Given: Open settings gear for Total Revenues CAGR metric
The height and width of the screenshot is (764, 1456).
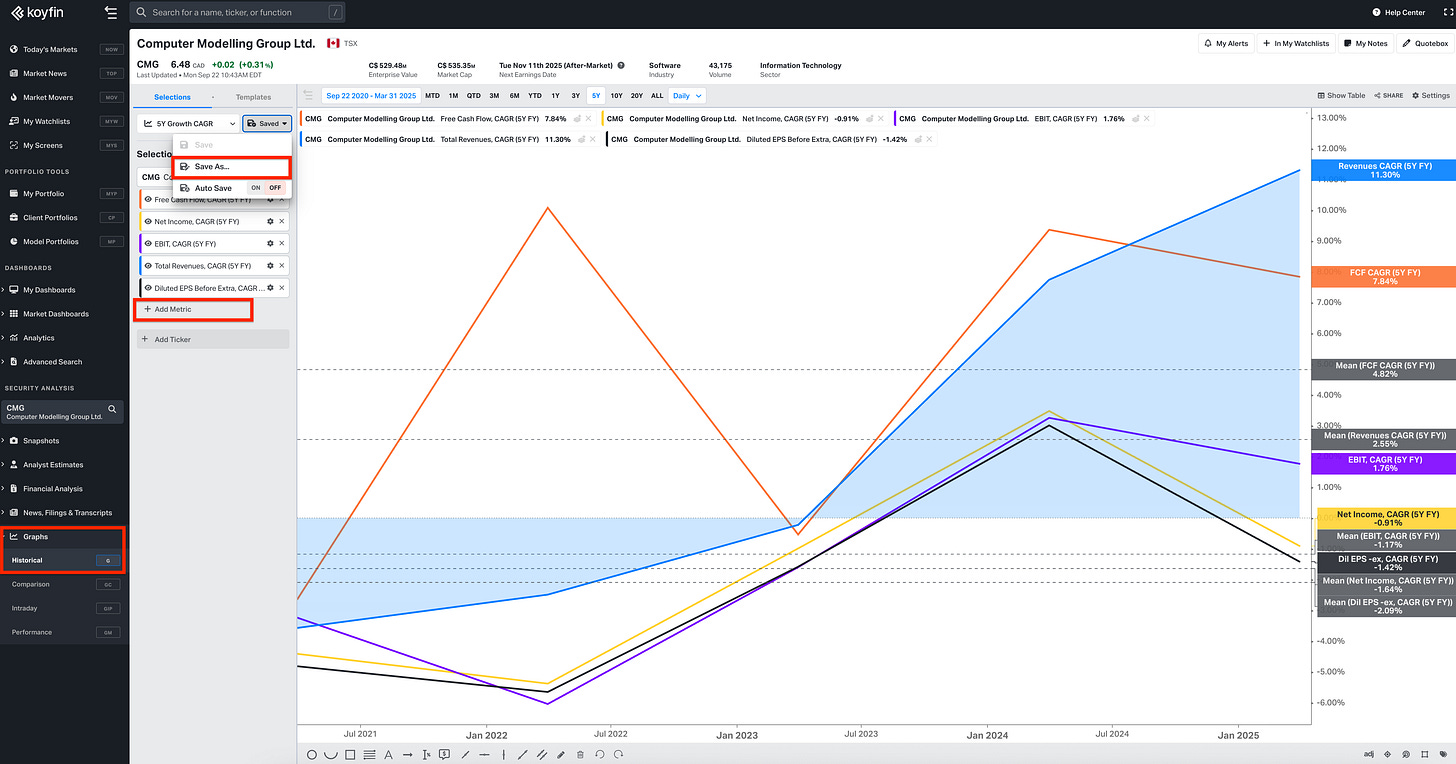Looking at the screenshot, I should (270, 266).
